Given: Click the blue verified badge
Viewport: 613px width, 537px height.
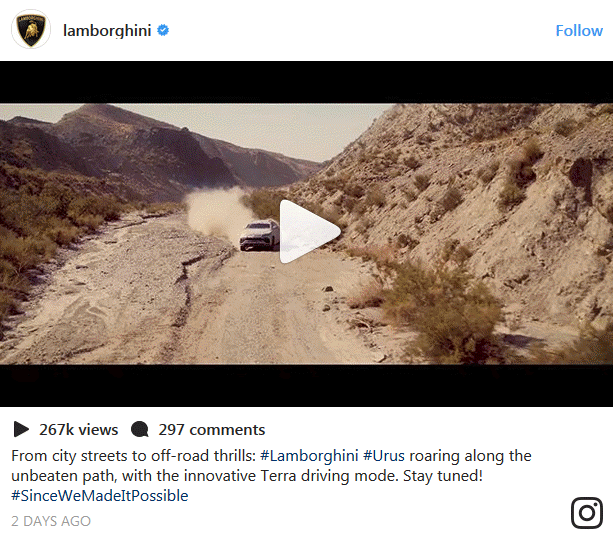Looking at the screenshot, I should pyautogui.click(x=163, y=30).
